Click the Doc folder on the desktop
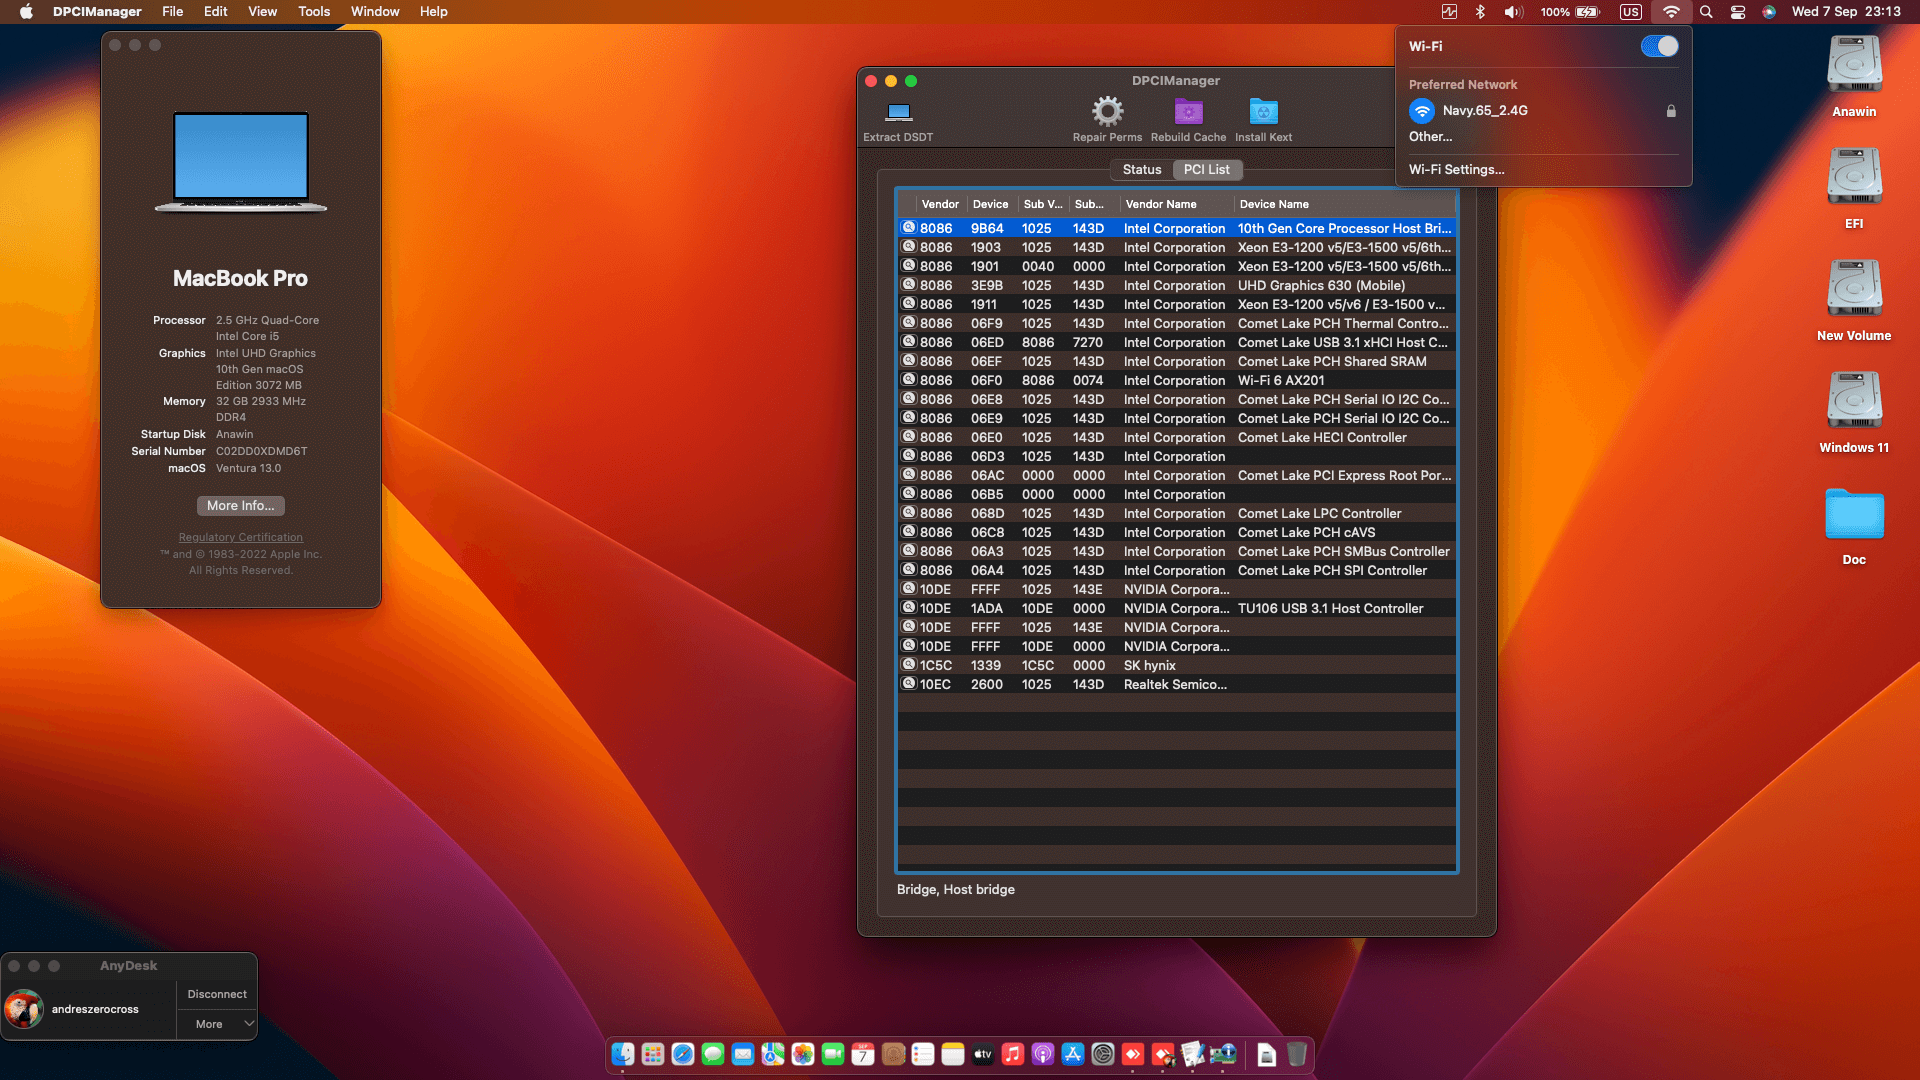 point(1854,516)
